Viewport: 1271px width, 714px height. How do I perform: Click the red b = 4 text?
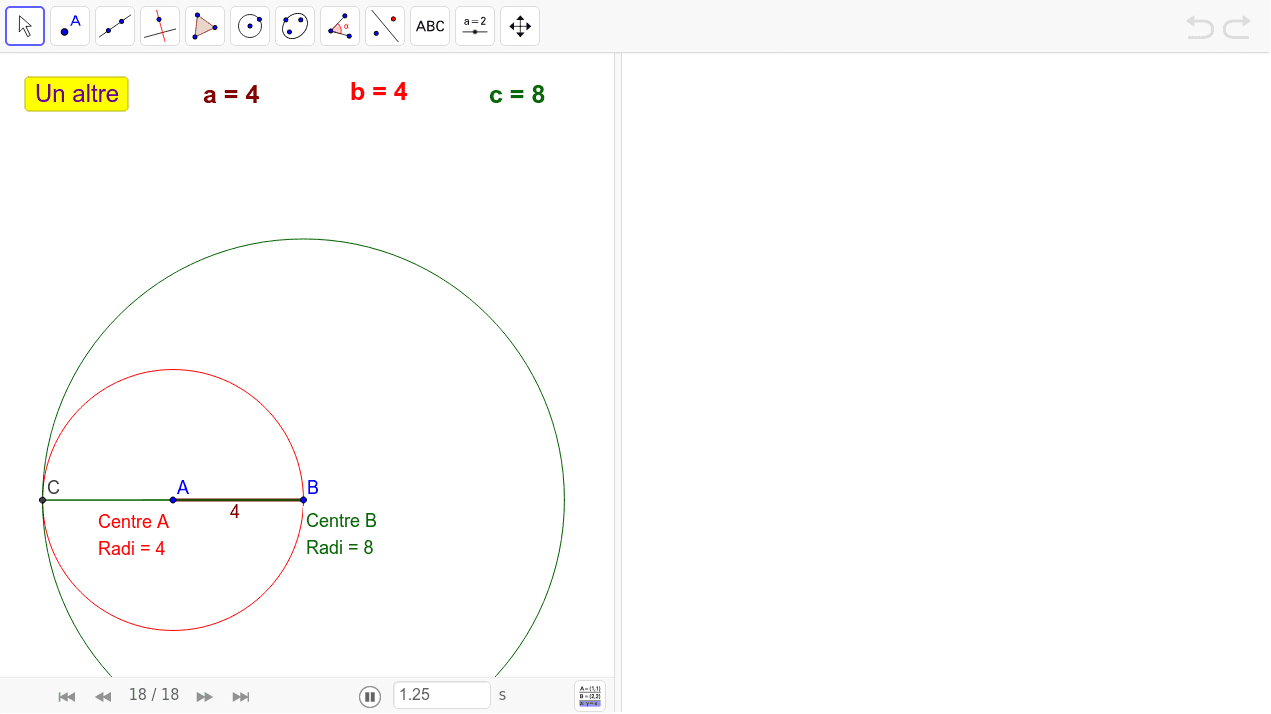click(379, 92)
